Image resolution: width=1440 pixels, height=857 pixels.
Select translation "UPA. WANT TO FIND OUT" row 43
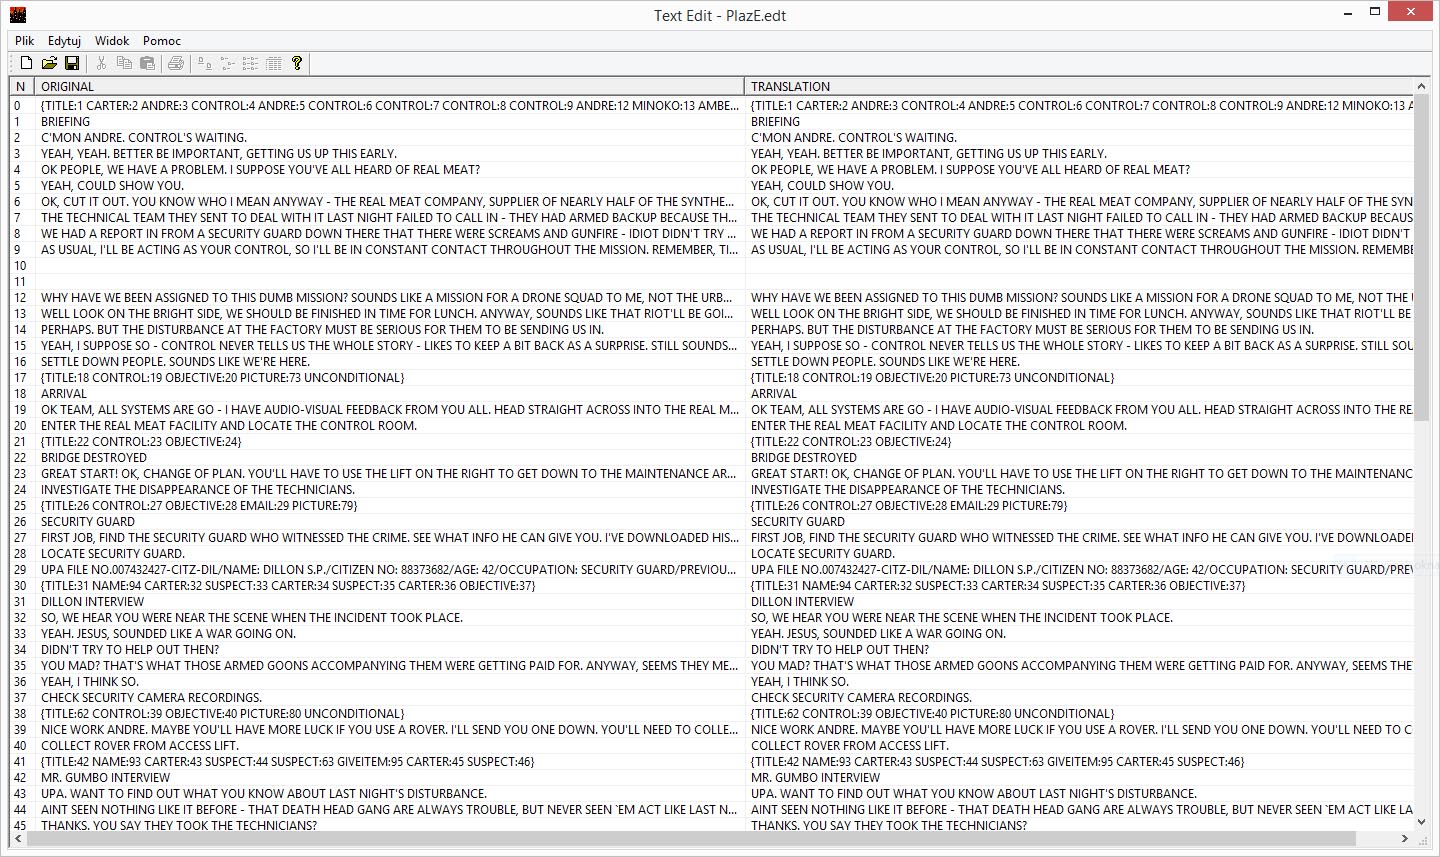(x=974, y=794)
